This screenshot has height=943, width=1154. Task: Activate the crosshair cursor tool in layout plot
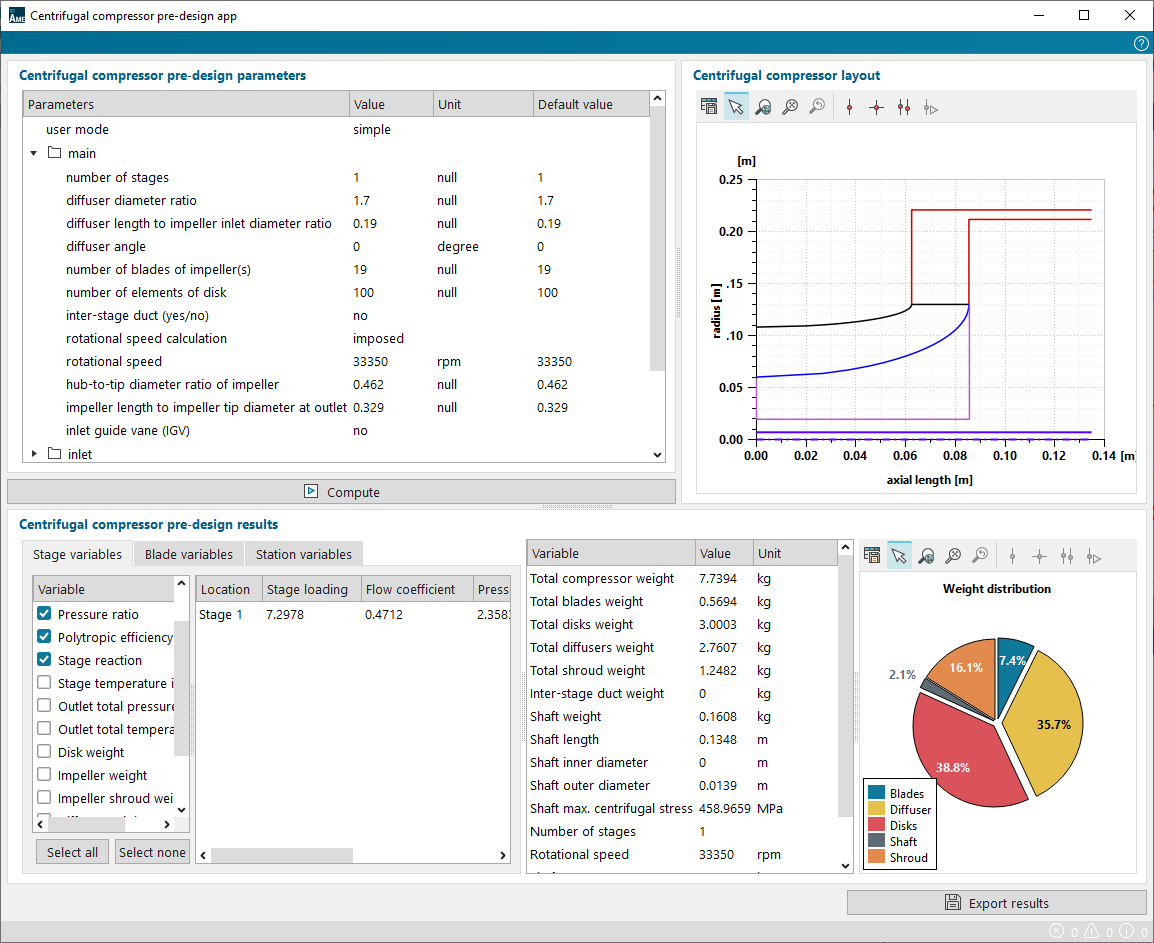click(876, 107)
